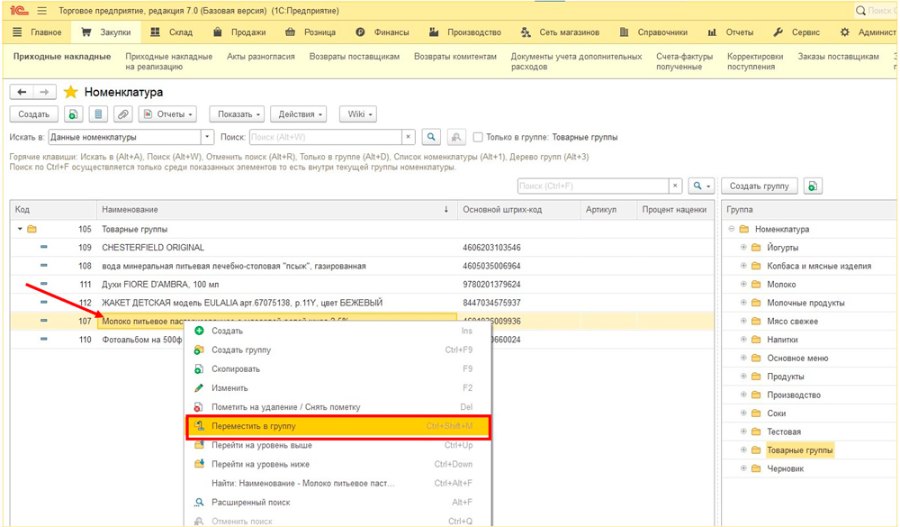
Task: Open Заказы поставщикам link
Action: click(838, 56)
